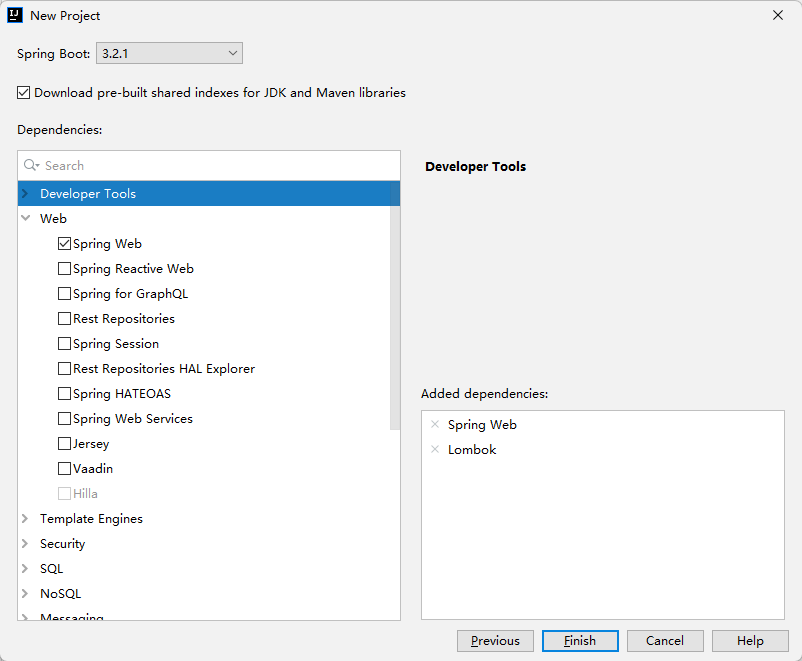Remove Lombok using its X icon

(x=435, y=450)
